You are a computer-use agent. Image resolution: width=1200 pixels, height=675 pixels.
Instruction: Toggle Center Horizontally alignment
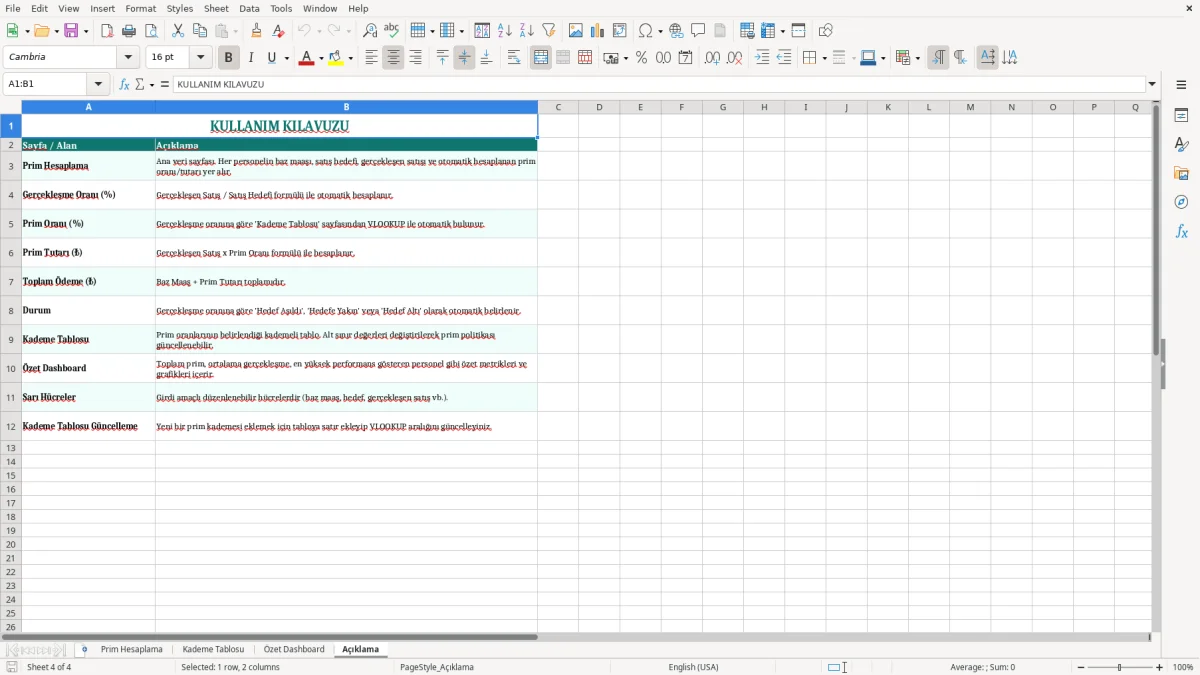coord(393,58)
